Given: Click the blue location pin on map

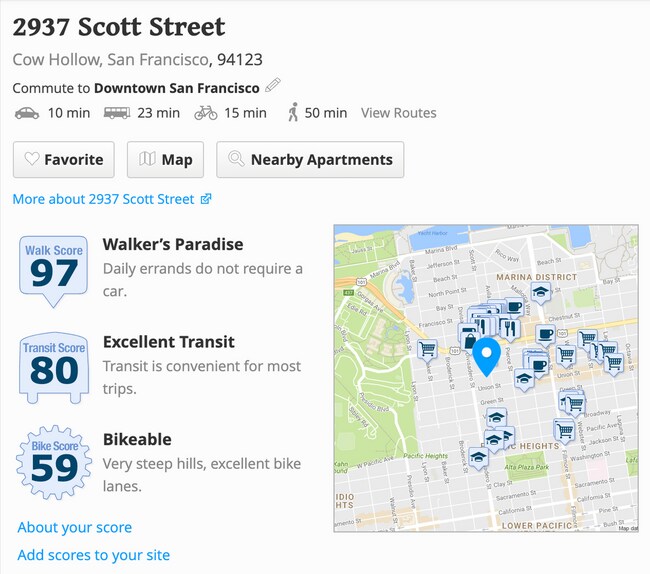Looking at the screenshot, I should click(486, 356).
